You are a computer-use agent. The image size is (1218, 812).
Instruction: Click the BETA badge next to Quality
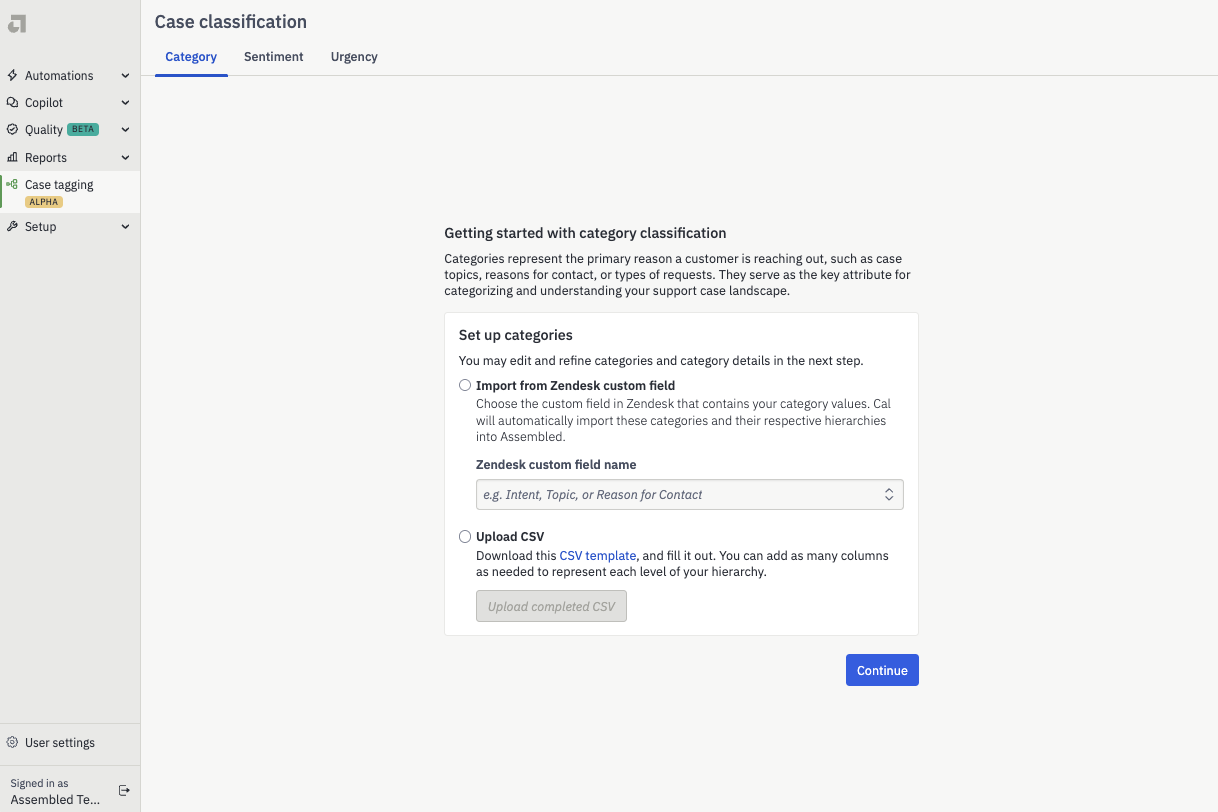click(83, 129)
